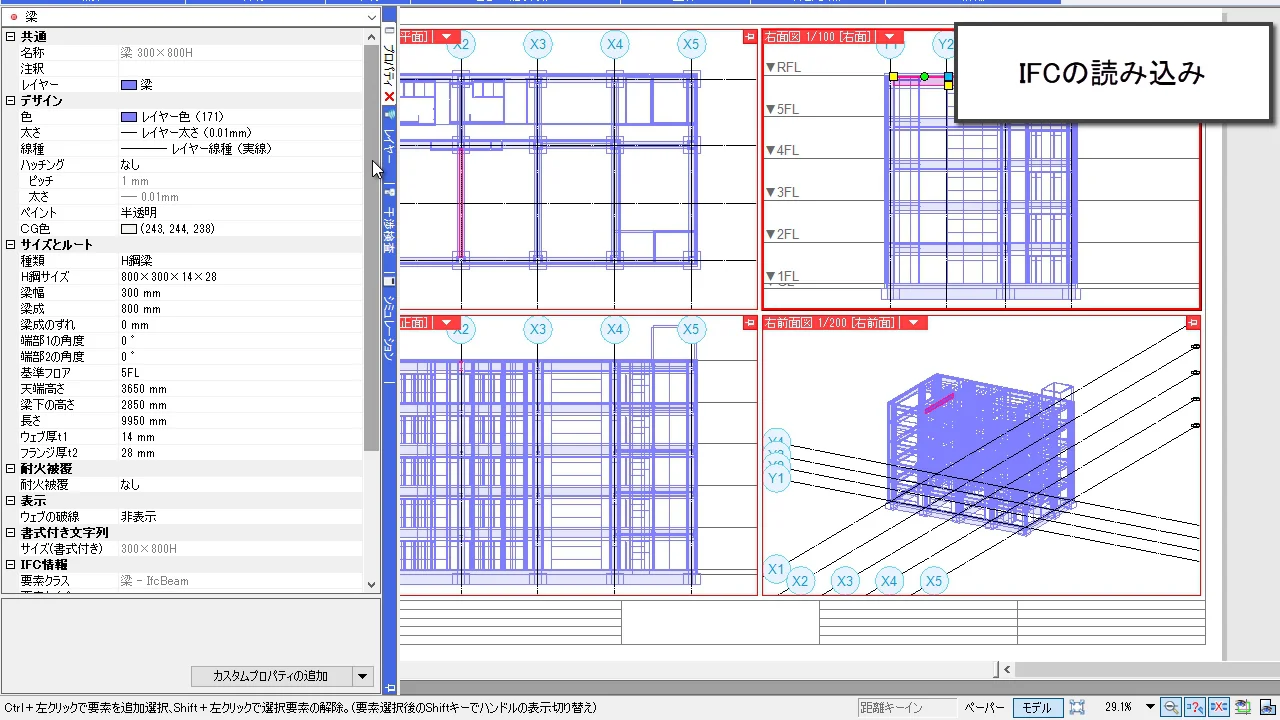Click the 要素クラス value 梁 - IfcBeam

click(x=155, y=581)
